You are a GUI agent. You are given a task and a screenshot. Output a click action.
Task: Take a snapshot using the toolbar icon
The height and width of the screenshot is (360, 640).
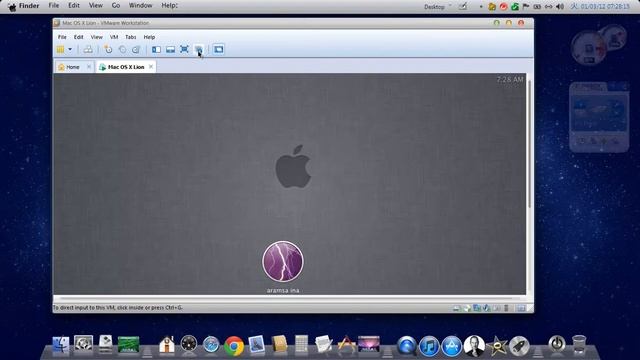(108, 49)
